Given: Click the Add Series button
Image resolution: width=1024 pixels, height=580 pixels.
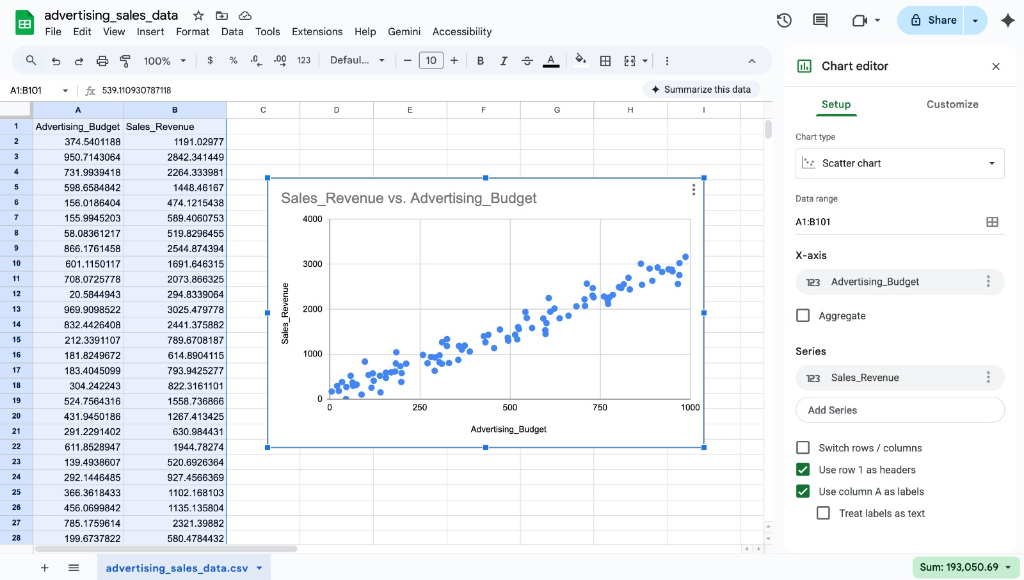Looking at the screenshot, I should point(900,410).
